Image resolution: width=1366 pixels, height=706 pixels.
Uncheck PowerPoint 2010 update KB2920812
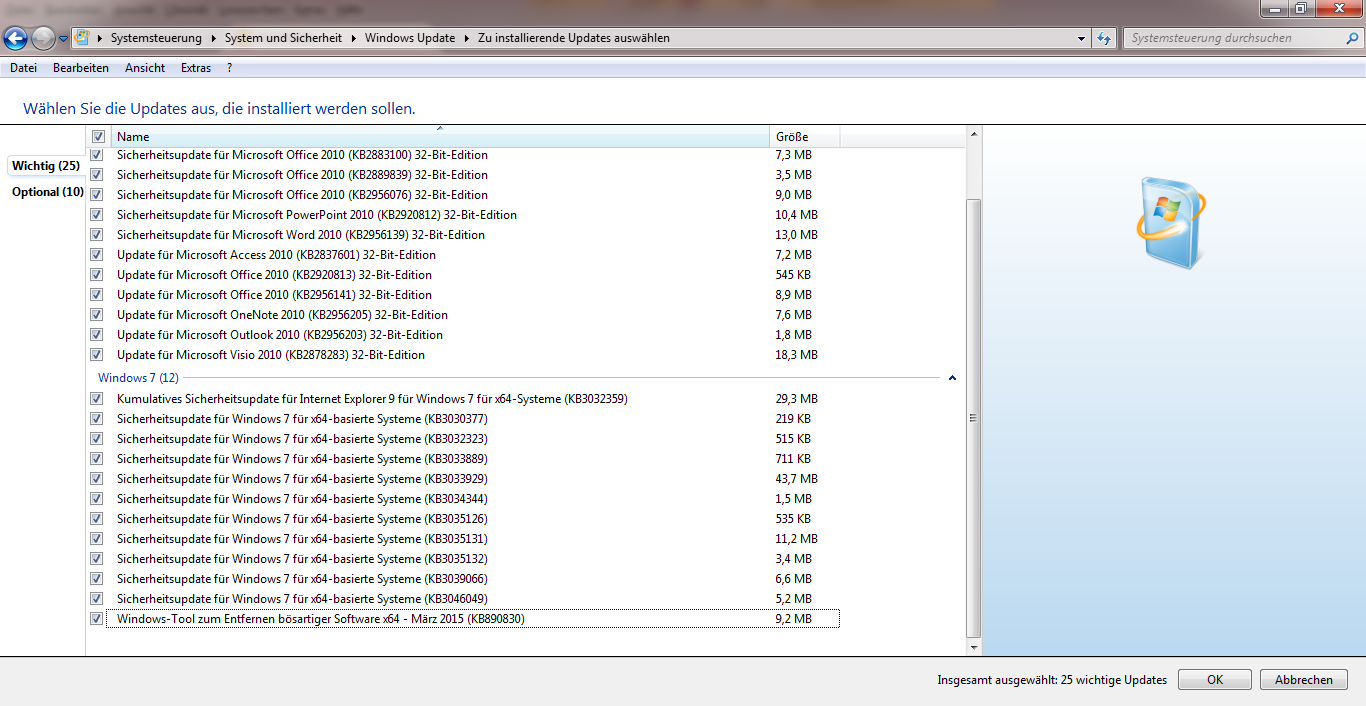click(96, 215)
